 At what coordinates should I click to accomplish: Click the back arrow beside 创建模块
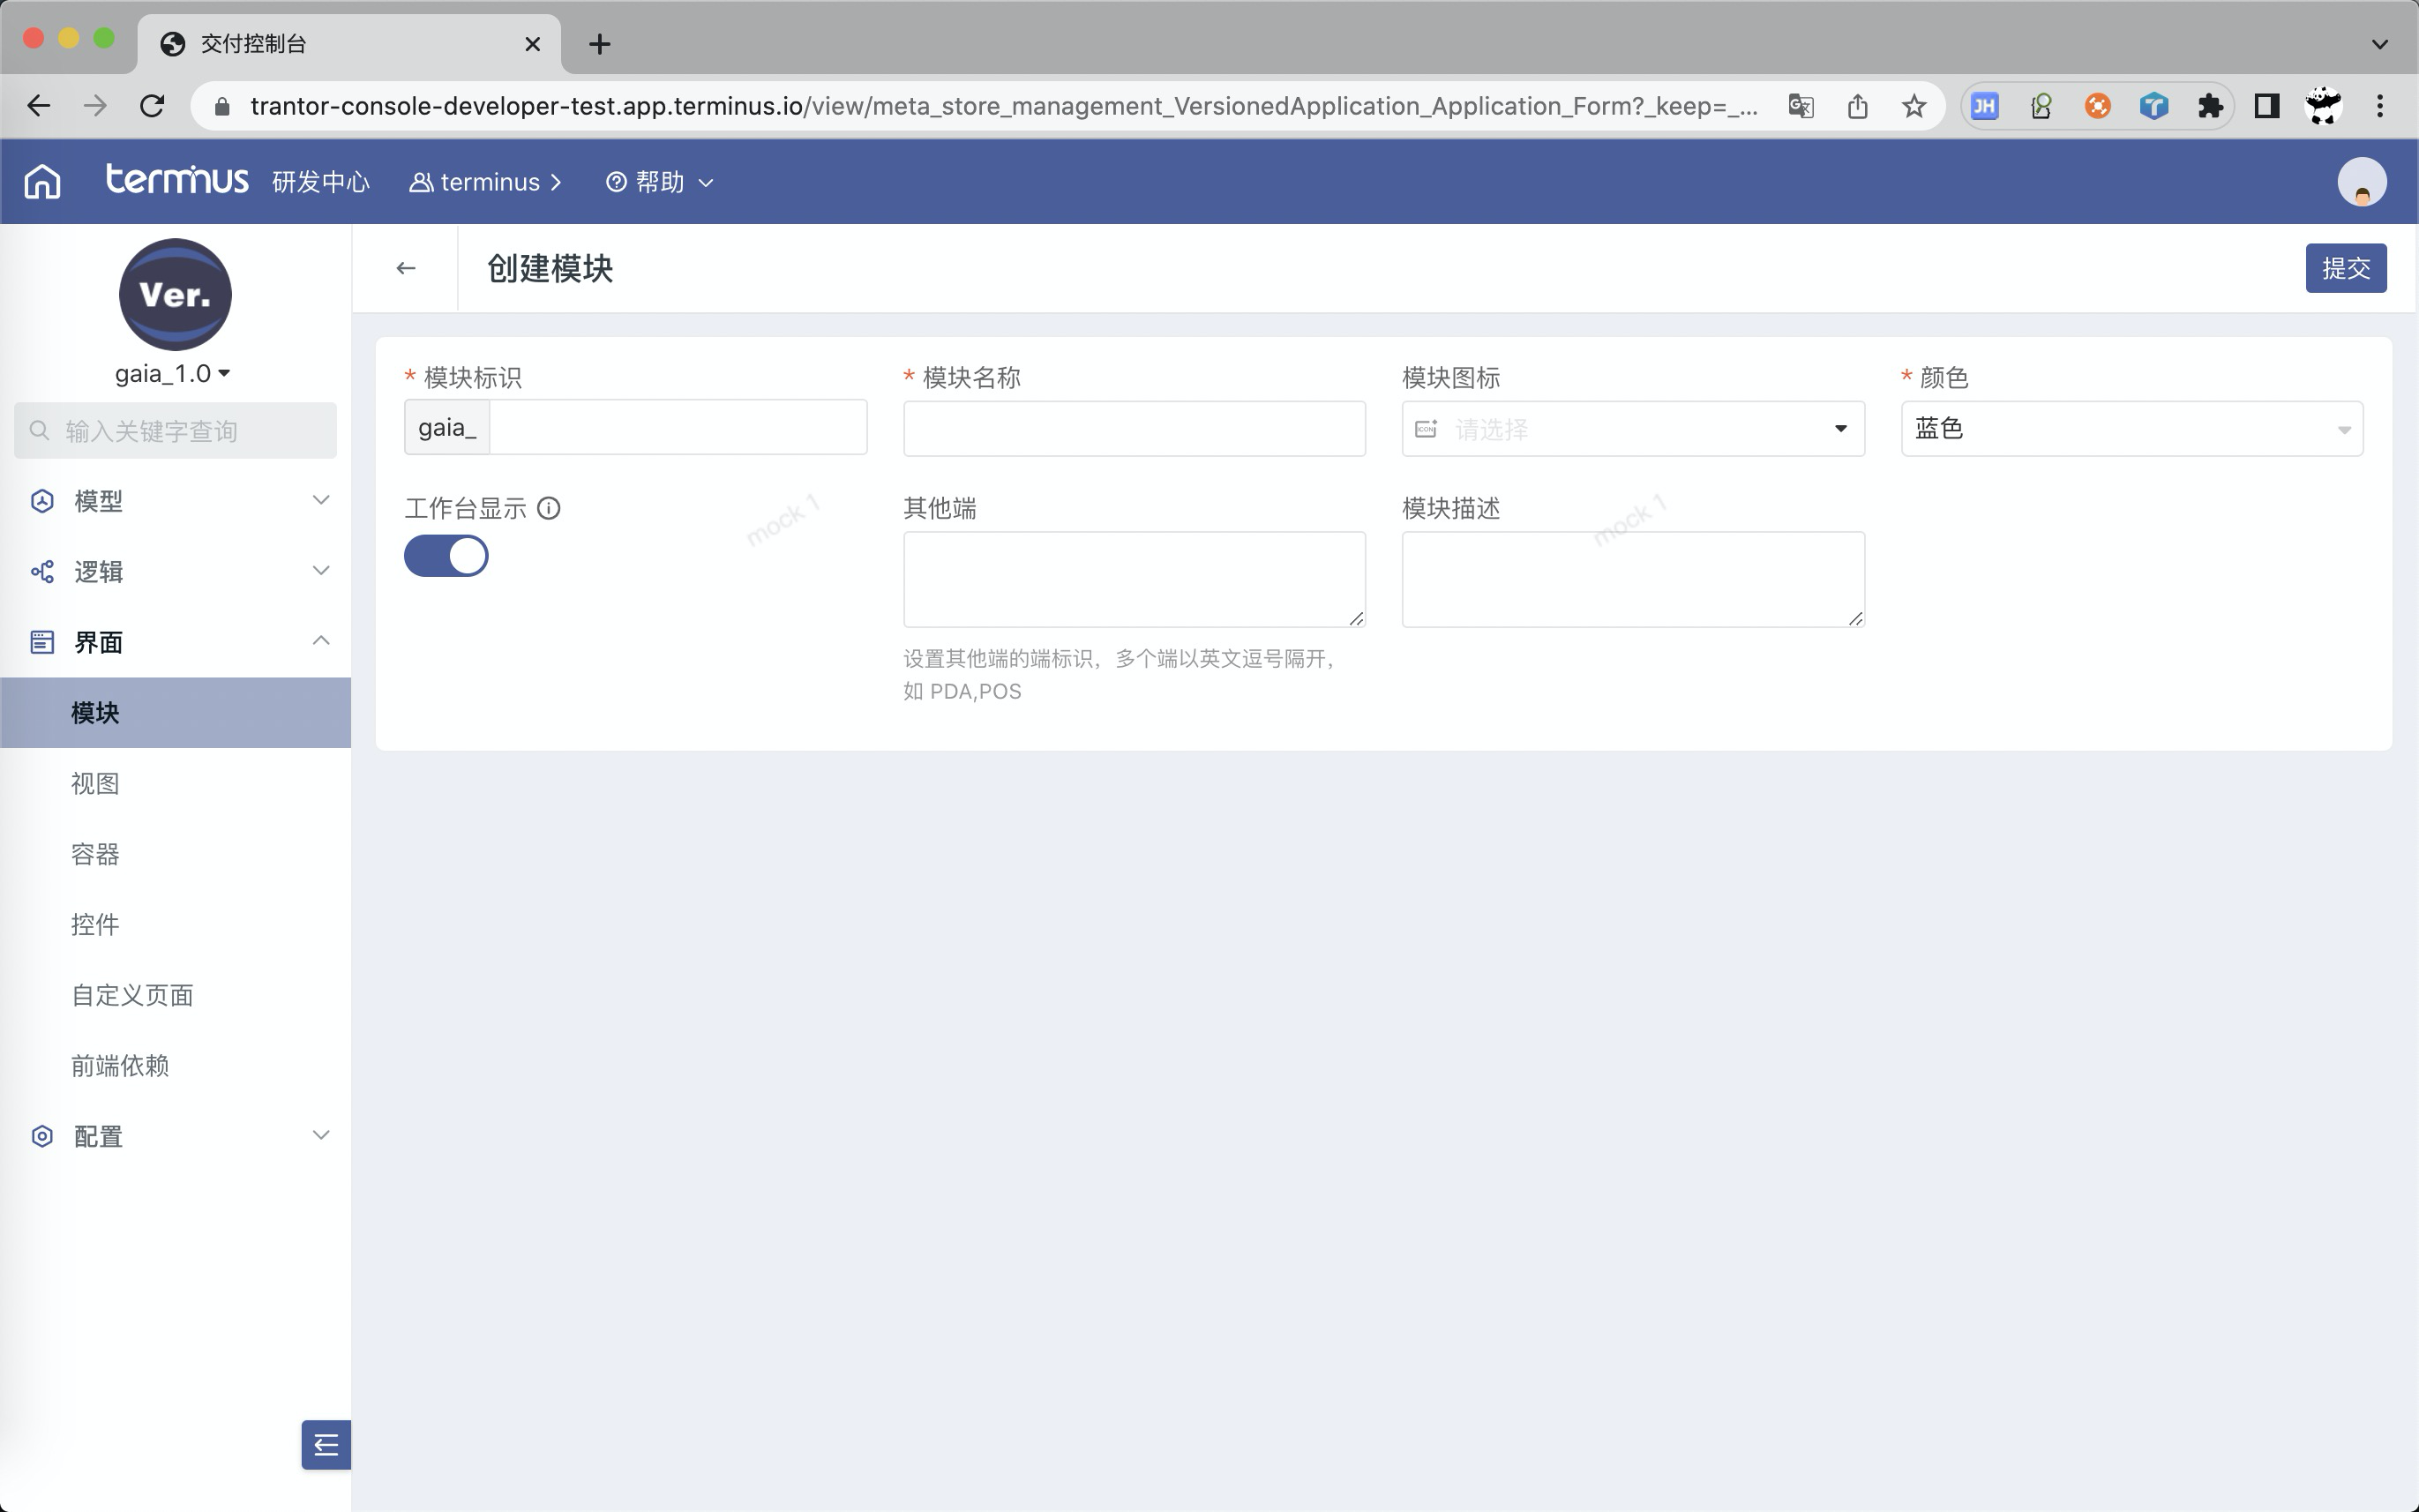coord(405,268)
